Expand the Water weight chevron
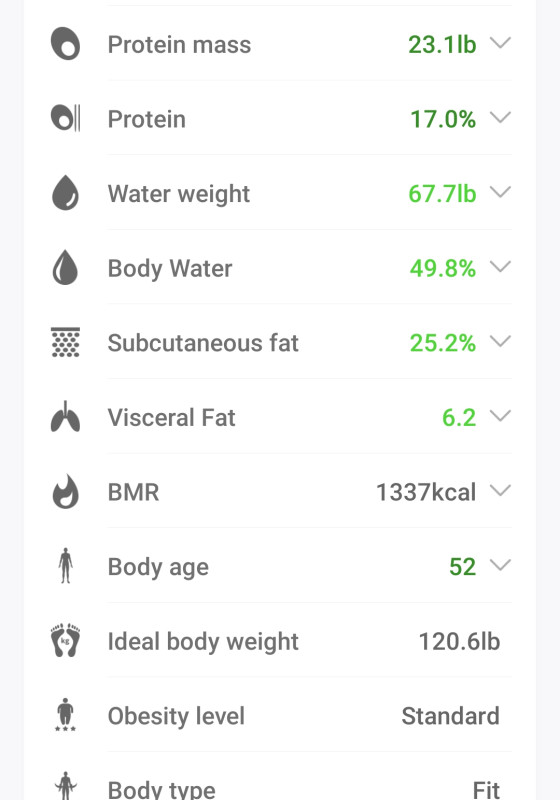The width and height of the screenshot is (560, 800). [500, 192]
